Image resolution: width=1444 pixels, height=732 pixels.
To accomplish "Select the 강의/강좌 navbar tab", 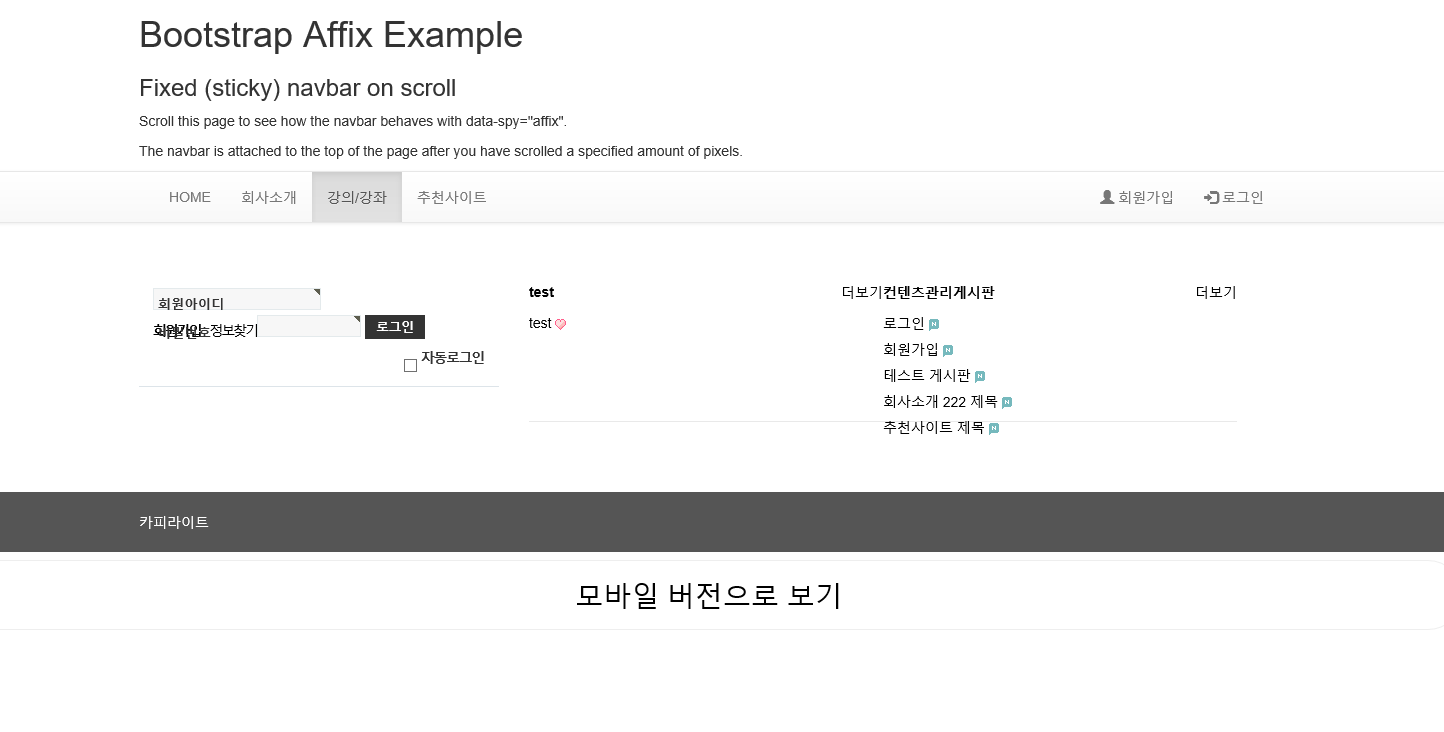I will (357, 197).
